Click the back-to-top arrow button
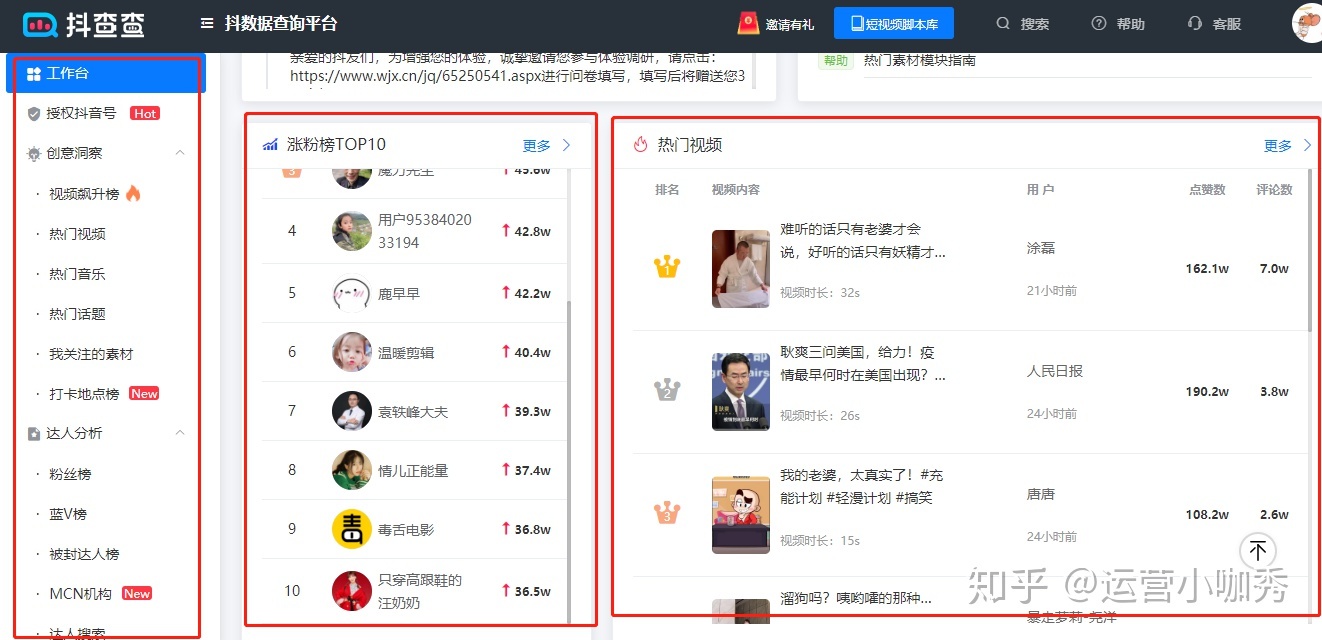This screenshot has width=1322, height=640. pos(1258,550)
